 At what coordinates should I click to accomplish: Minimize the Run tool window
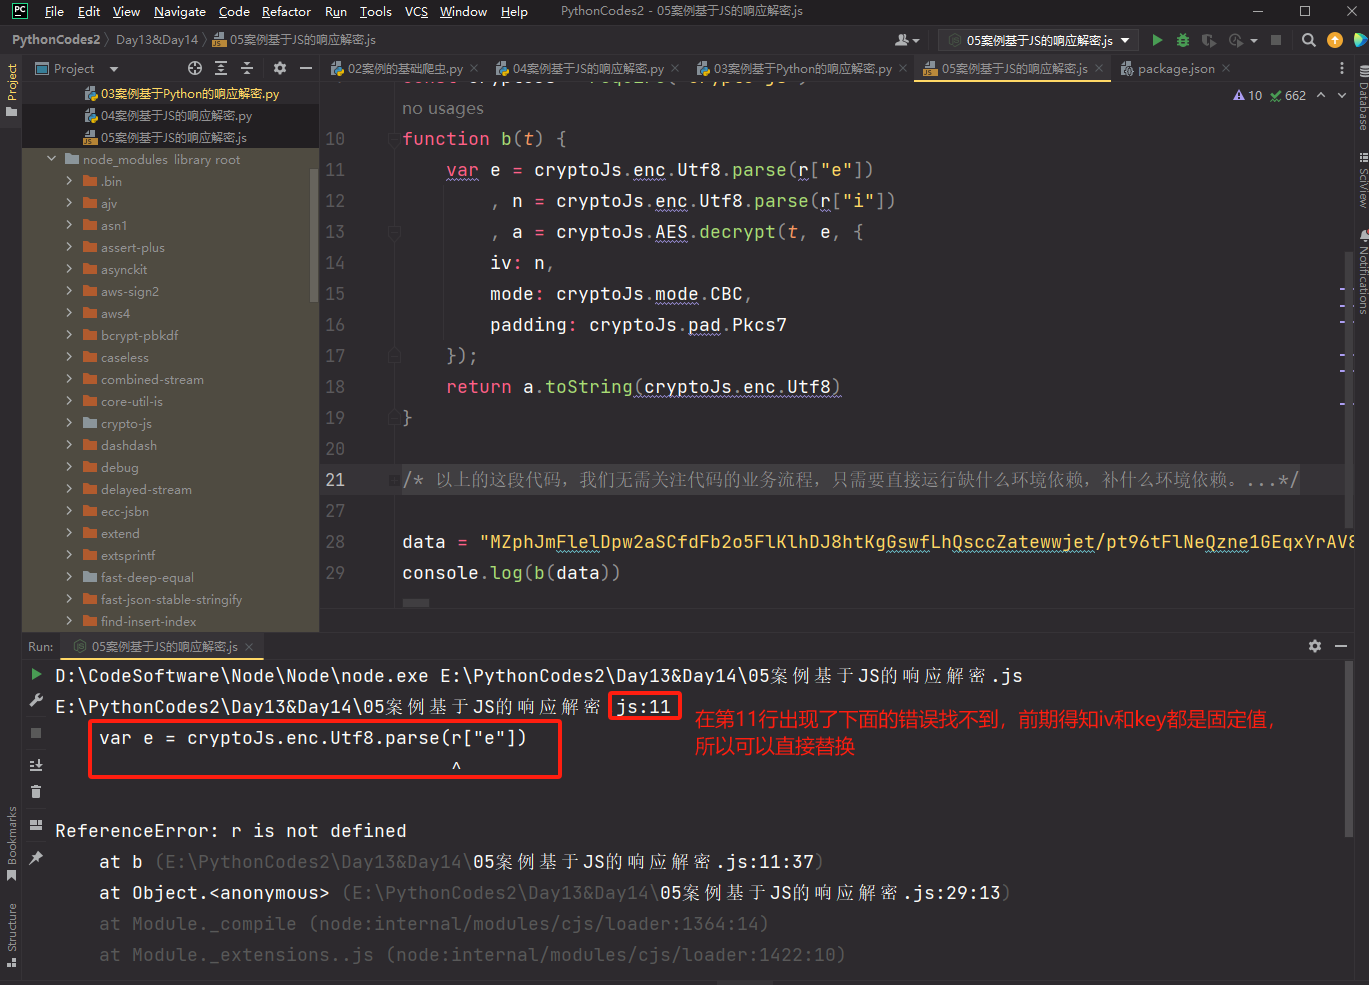pos(1341,646)
